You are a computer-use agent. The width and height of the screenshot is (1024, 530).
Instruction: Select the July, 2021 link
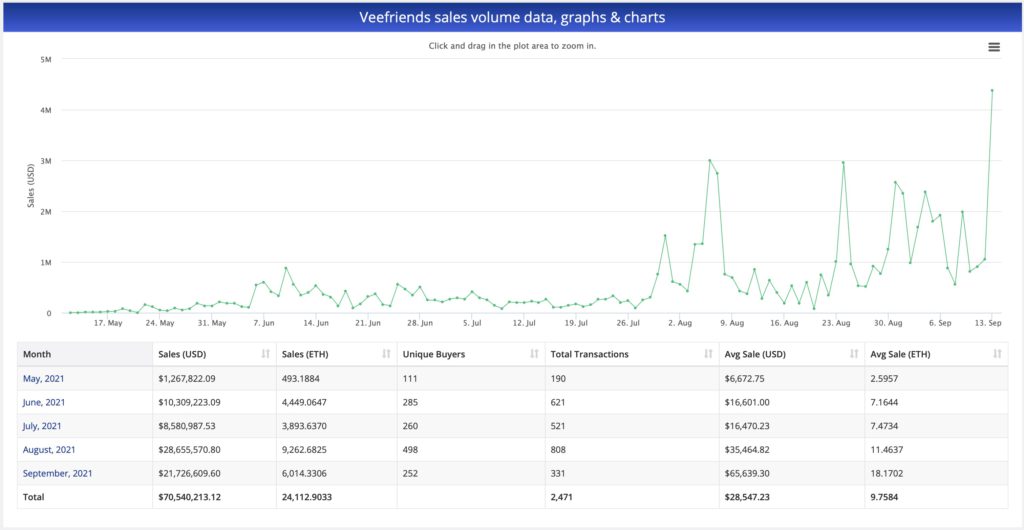[43, 426]
